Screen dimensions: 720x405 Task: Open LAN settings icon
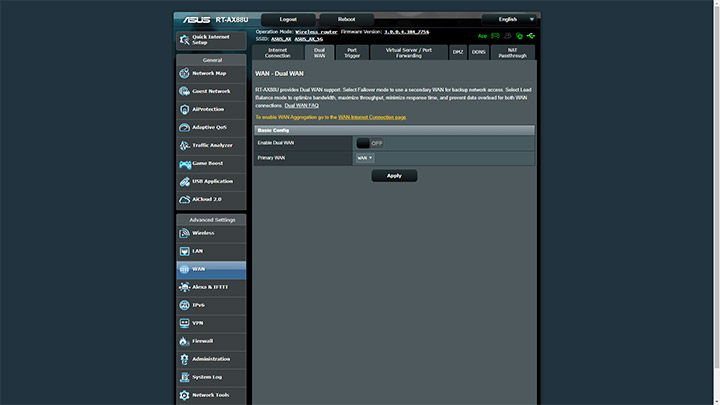185,251
